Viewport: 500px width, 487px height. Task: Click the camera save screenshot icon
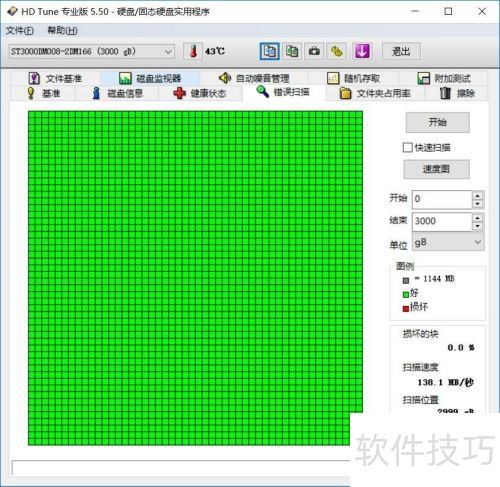[314, 51]
